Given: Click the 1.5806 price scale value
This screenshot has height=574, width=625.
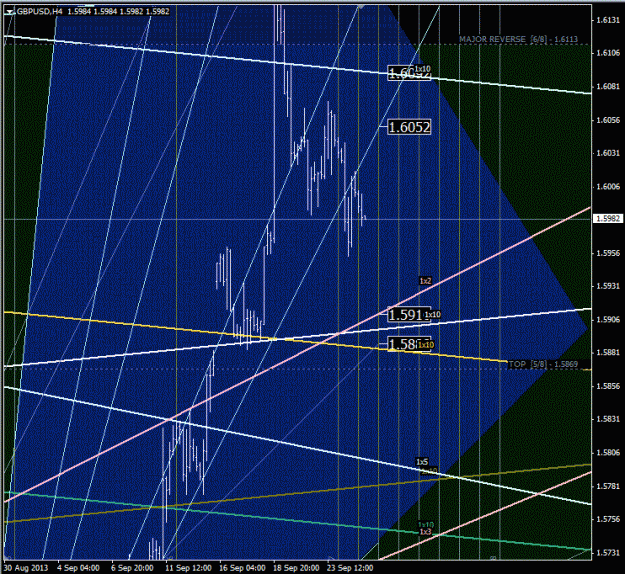Looking at the screenshot, I should point(608,453).
